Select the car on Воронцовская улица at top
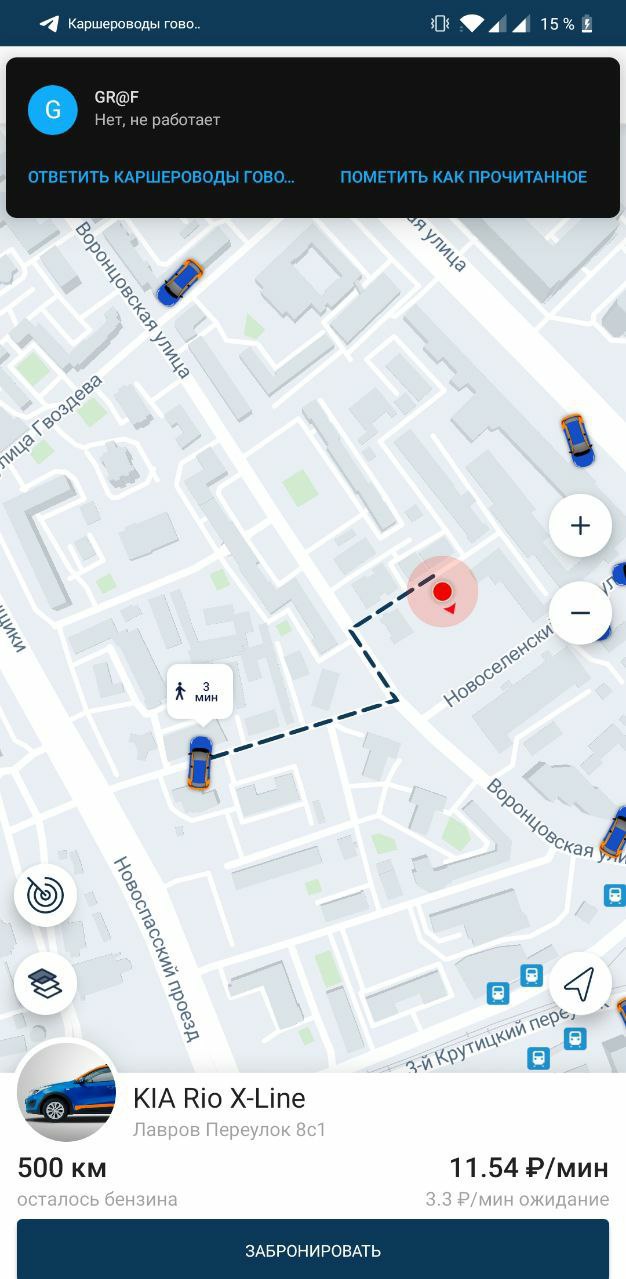Screen dimensions: 626x1279 coord(180,283)
